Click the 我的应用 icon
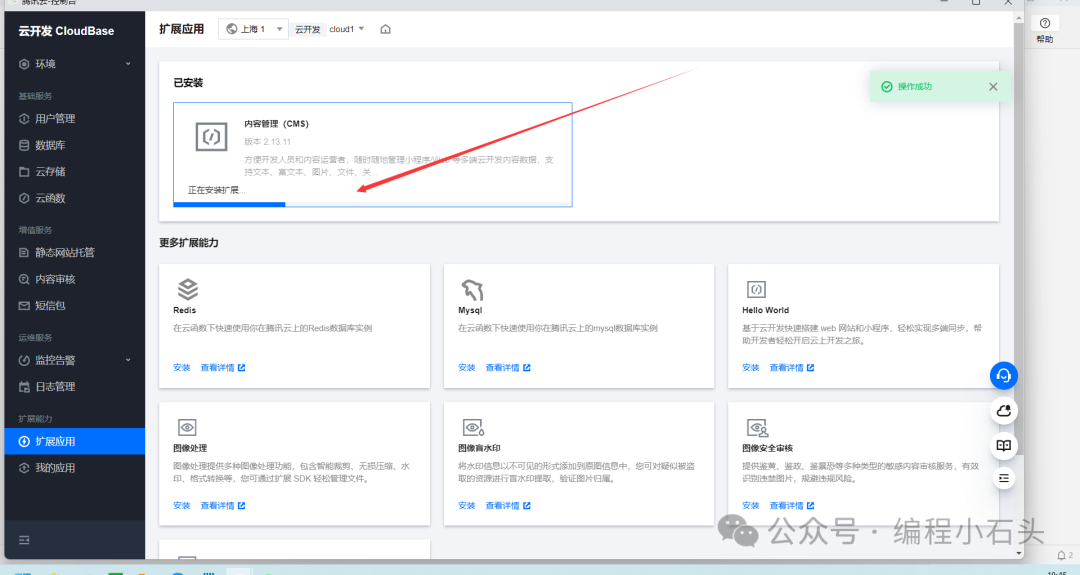 (24, 468)
